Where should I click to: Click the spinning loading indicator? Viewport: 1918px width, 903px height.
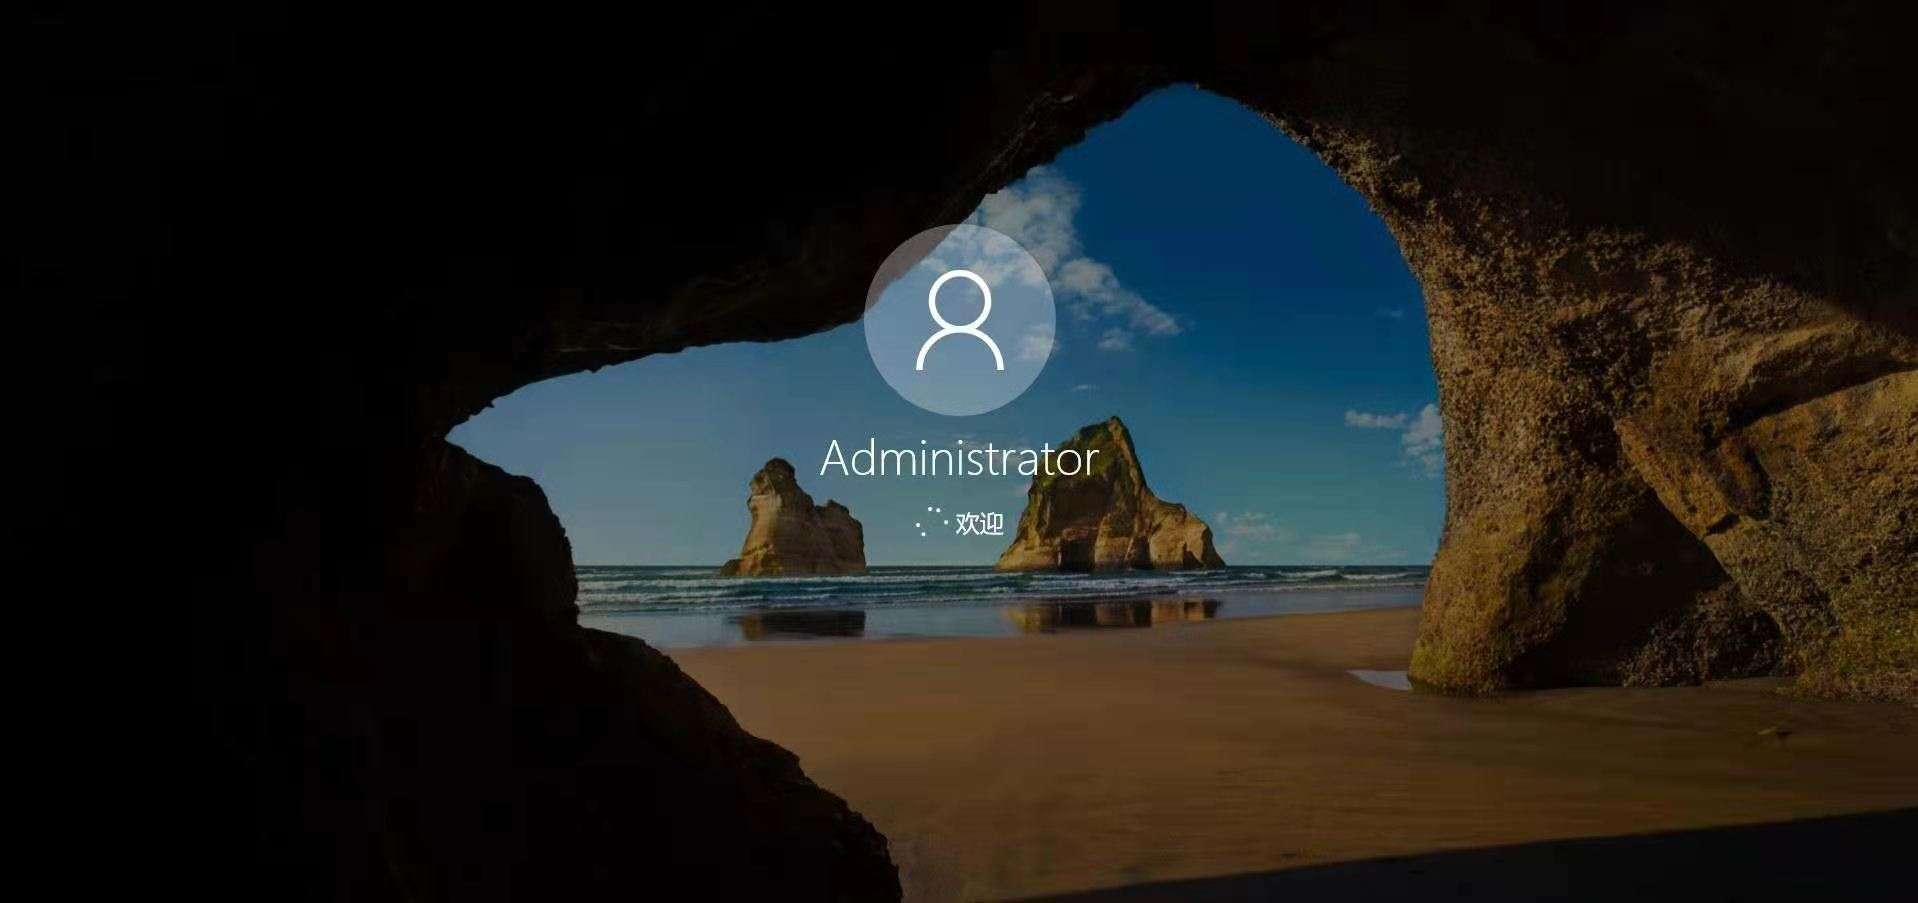point(930,522)
